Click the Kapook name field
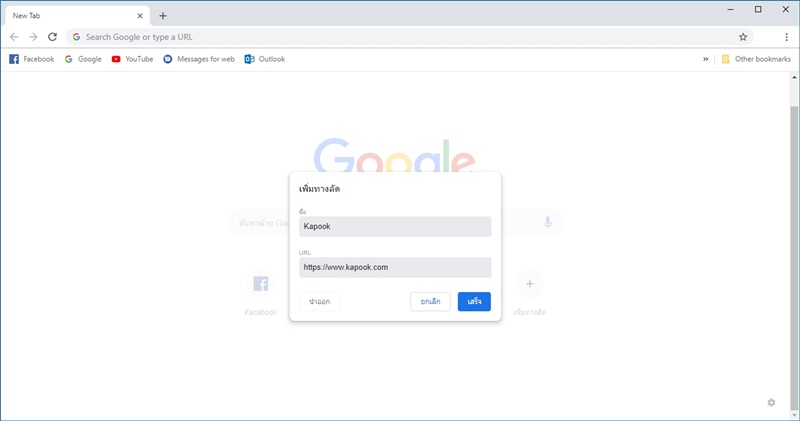Viewport: 800px width, 421px height. tap(395, 227)
